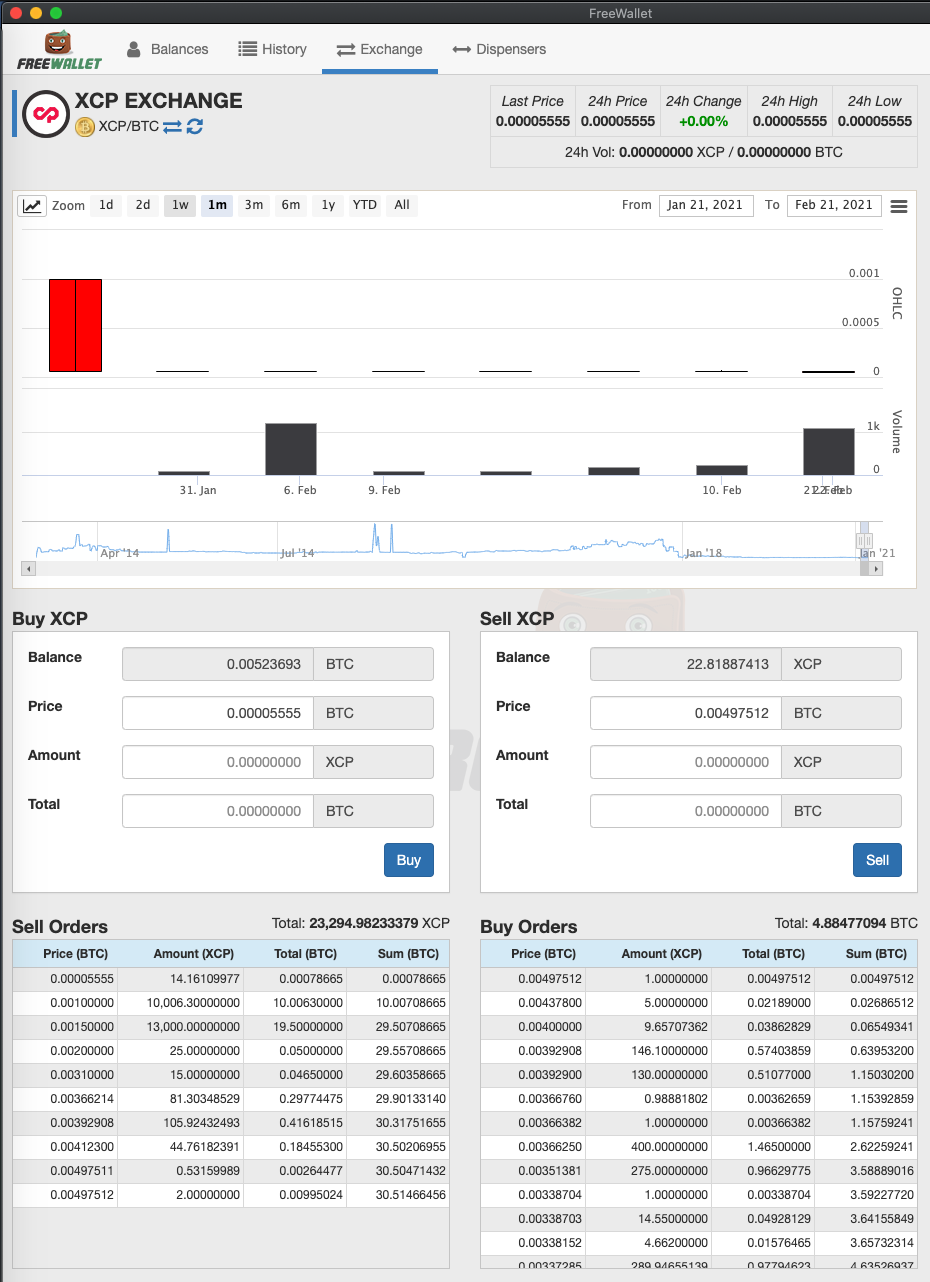Swap the XCP/BTC market pair
The width and height of the screenshot is (930, 1282).
pyautogui.click(x=172, y=127)
